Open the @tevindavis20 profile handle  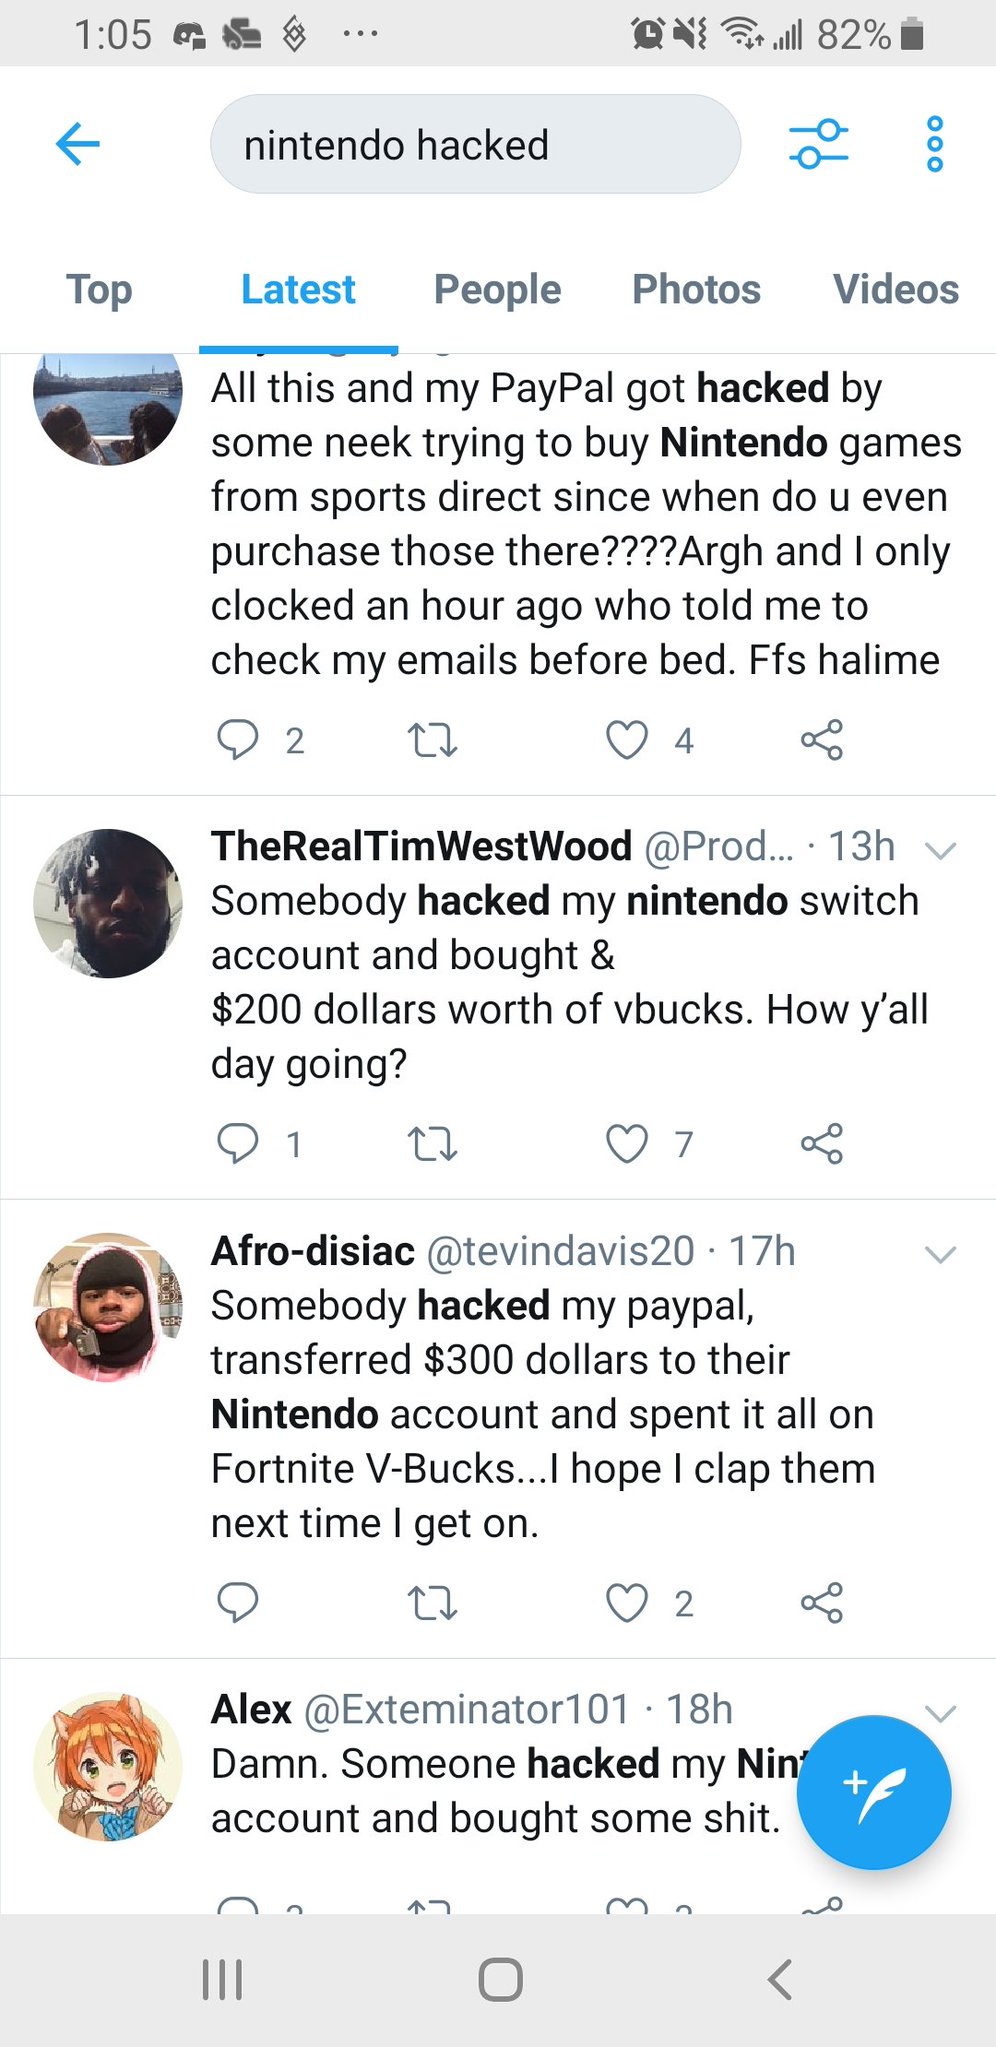[x=560, y=1251]
